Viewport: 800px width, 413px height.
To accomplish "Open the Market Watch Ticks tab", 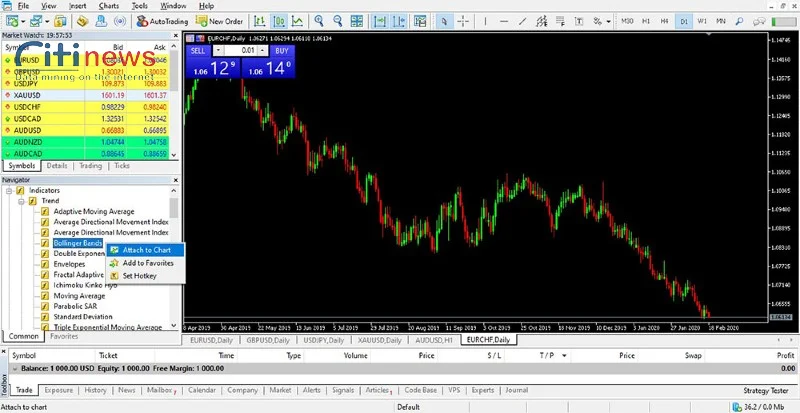I will (x=121, y=166).
